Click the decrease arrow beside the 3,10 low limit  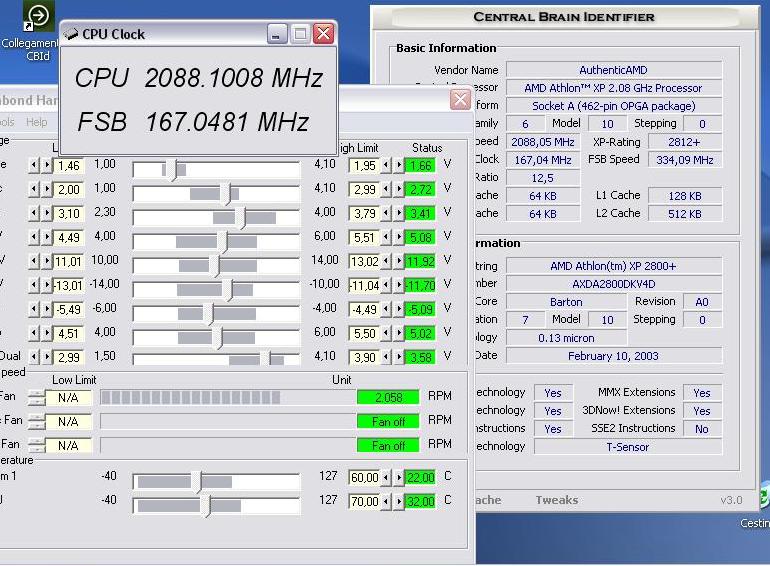[x=33, y=214]
